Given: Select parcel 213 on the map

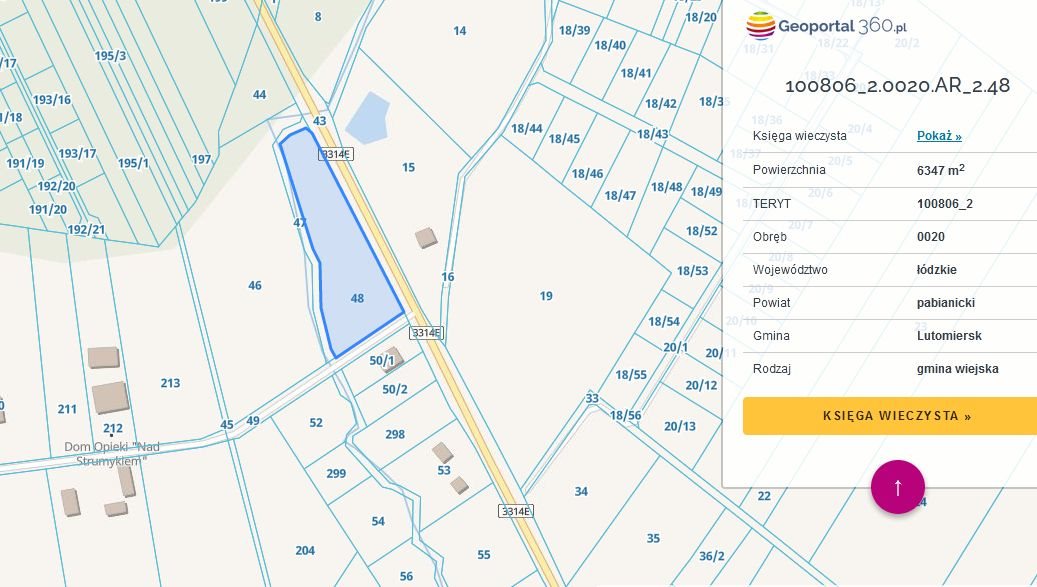Looking at the screenshot, I should 171,381.
